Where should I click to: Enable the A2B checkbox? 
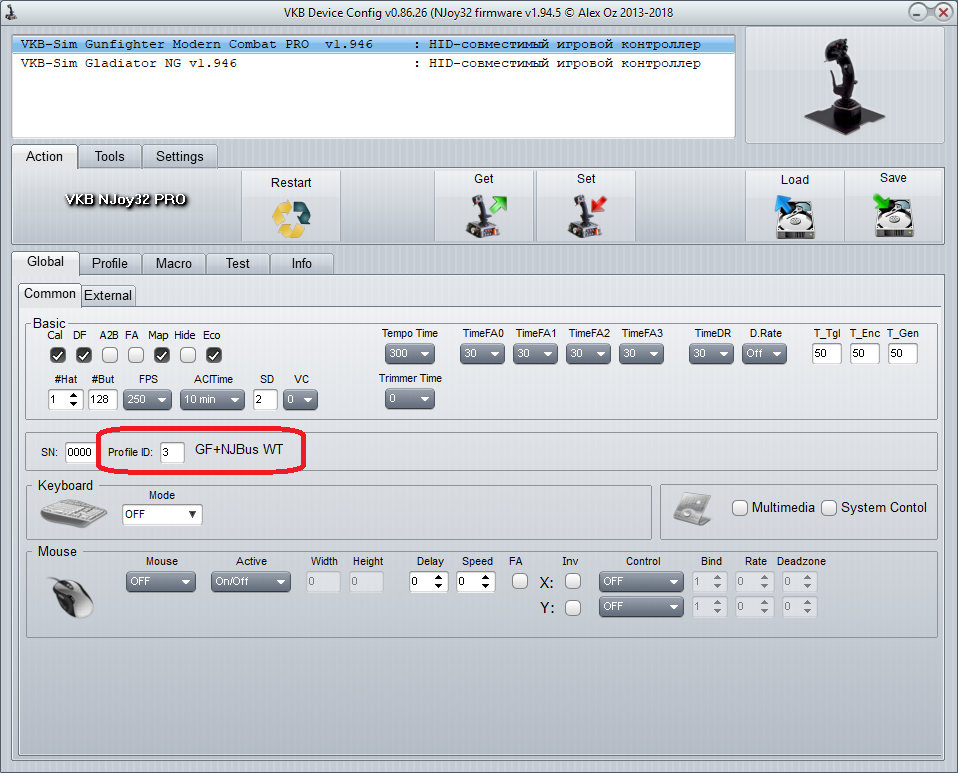(110, 354)
